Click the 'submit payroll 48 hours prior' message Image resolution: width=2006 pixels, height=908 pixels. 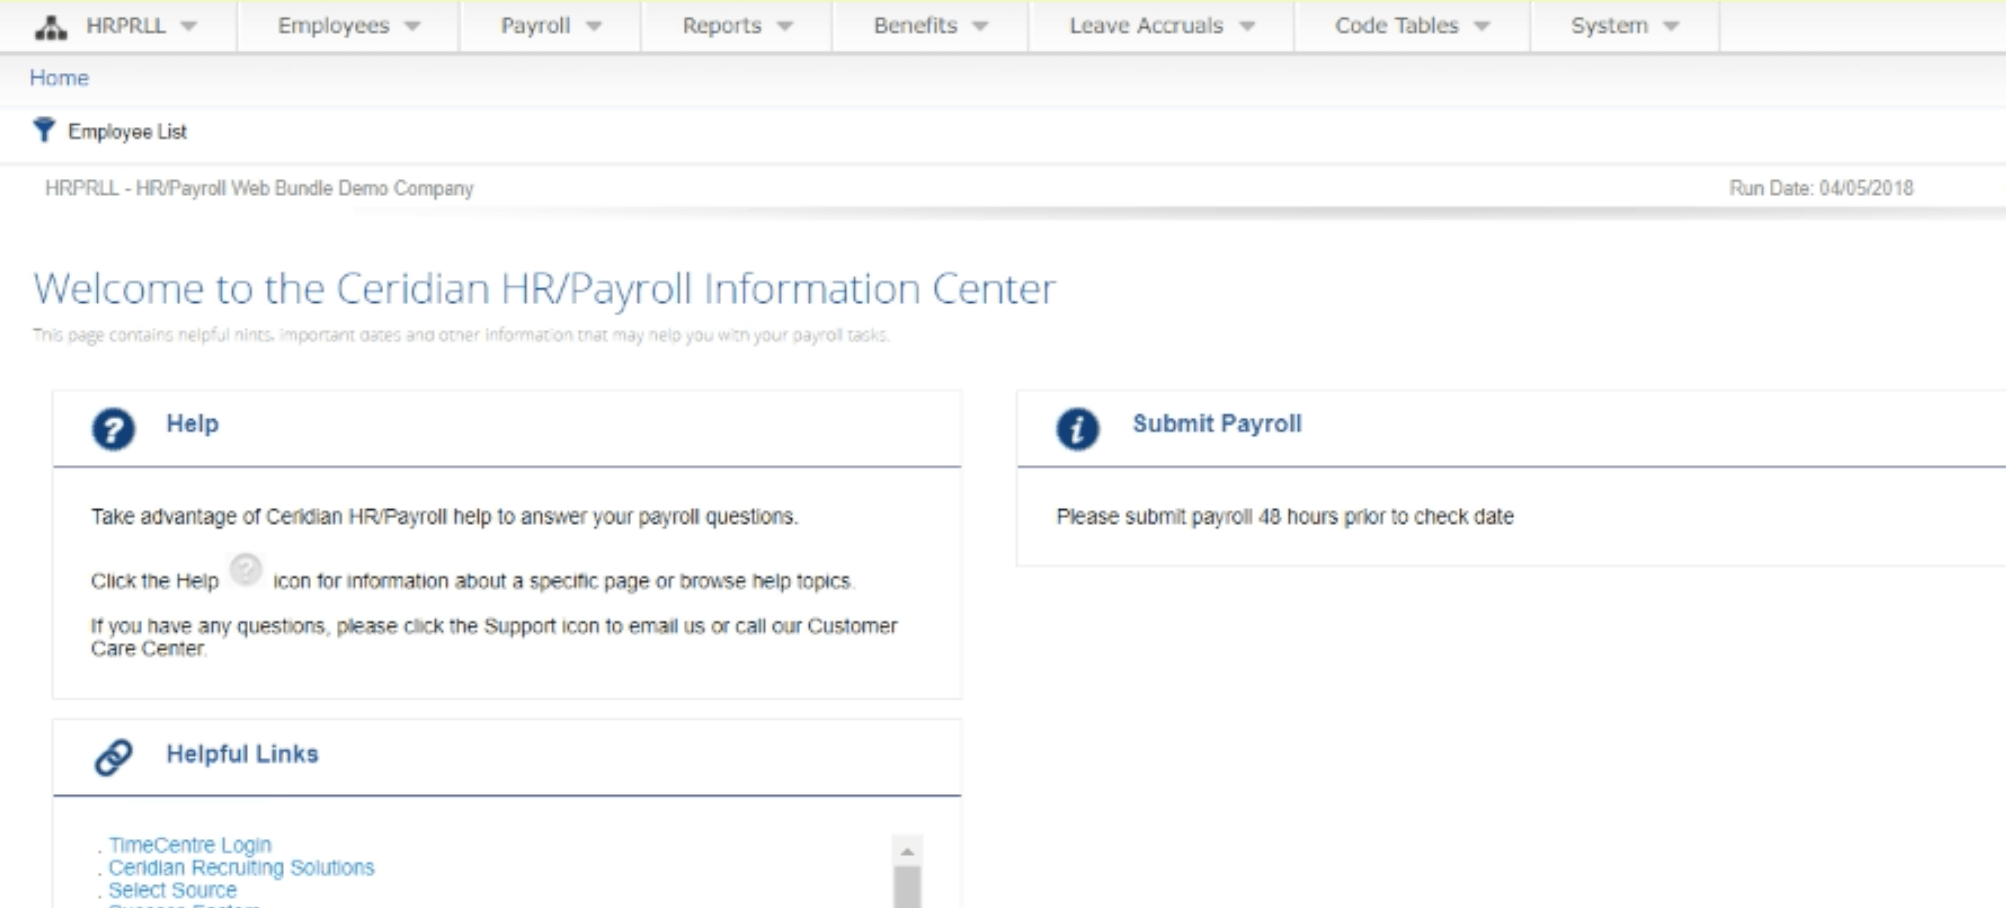coord(1285,517)
